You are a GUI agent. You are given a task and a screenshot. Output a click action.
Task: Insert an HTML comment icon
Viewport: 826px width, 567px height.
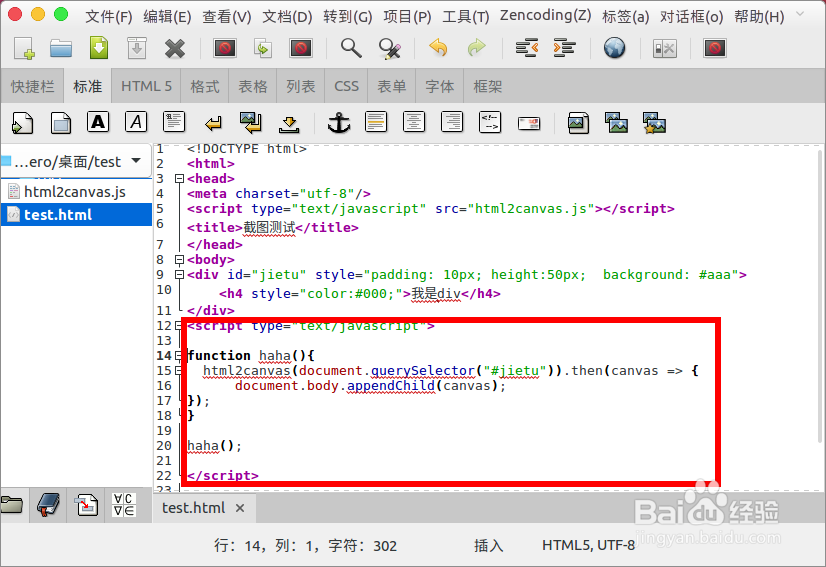[x=490, y=122]
